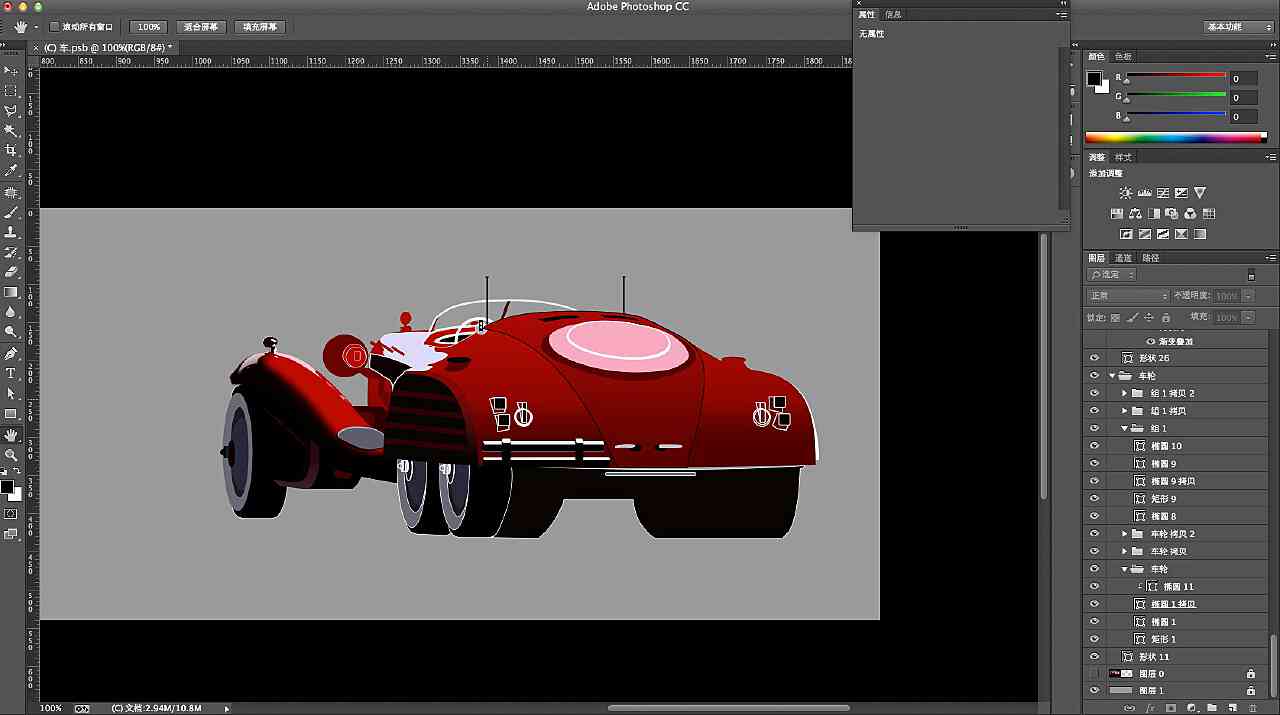This screenshot has width=1280, height=715.
Task: Click the 适合屏幕 fit screen button
Action: pyautogui.click(x=201, y=27)
